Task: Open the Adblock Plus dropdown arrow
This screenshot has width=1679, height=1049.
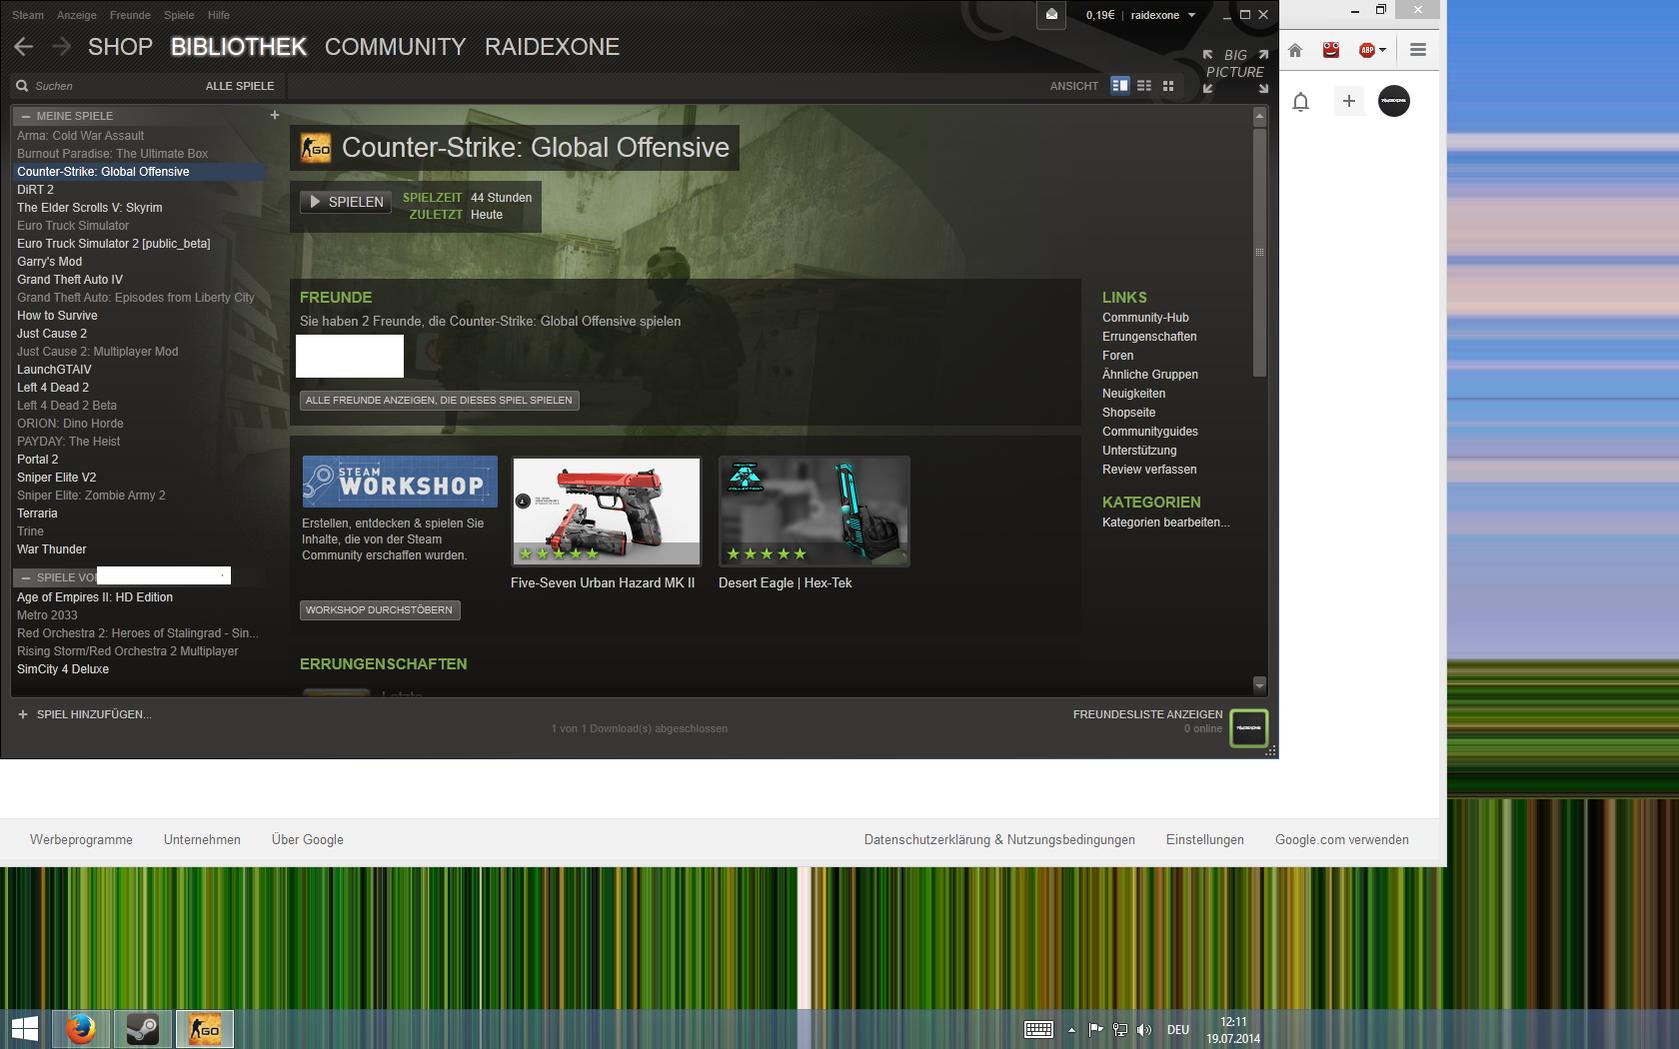Action: point(1383,50)
